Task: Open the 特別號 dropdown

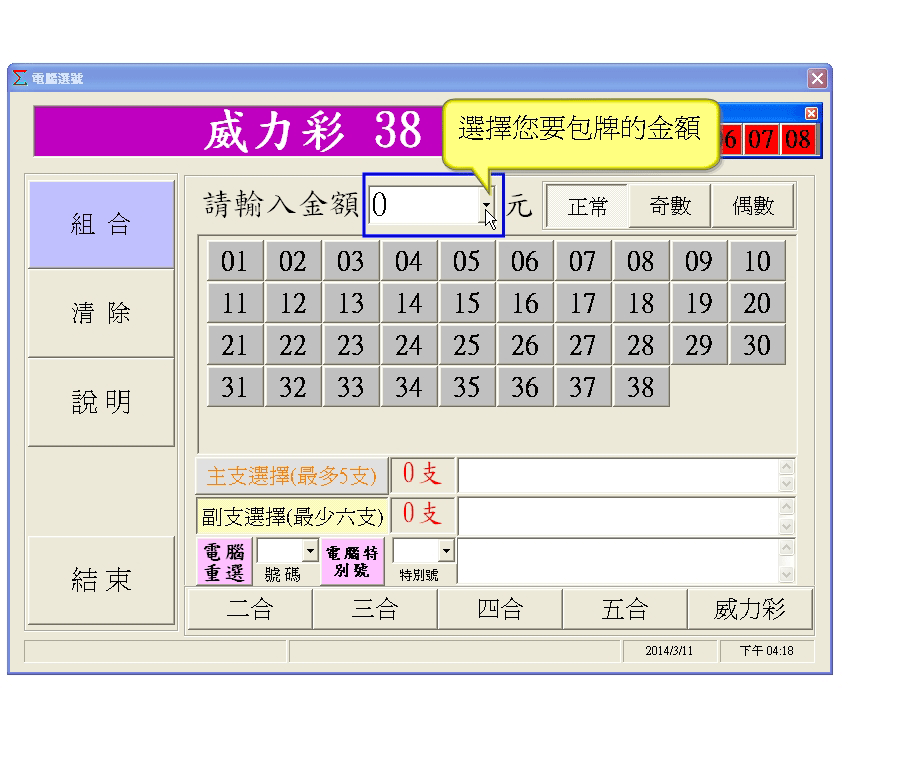Action: 446,551
